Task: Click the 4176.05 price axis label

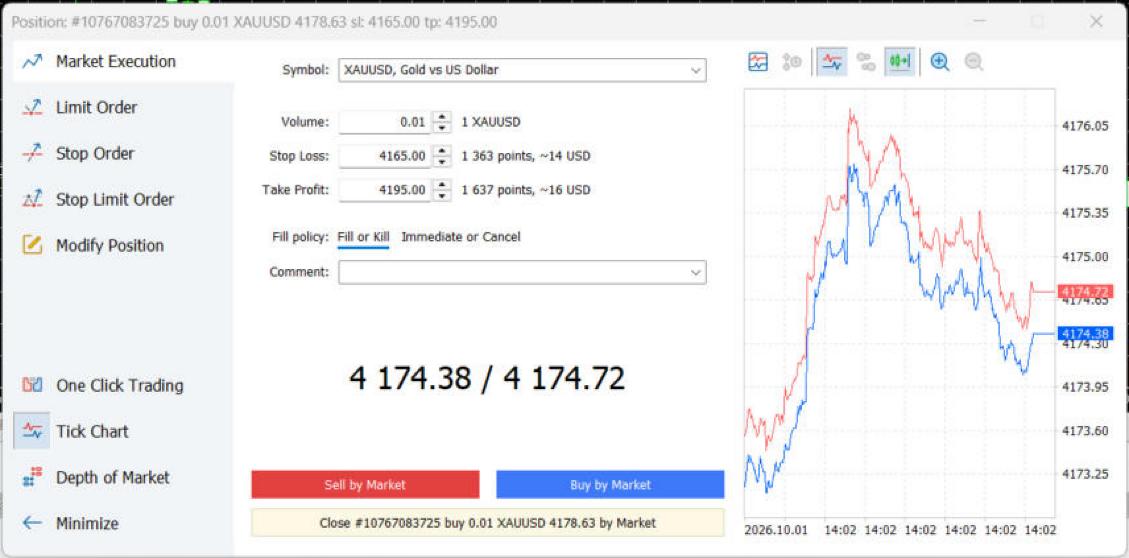Action: [1085, 126]
